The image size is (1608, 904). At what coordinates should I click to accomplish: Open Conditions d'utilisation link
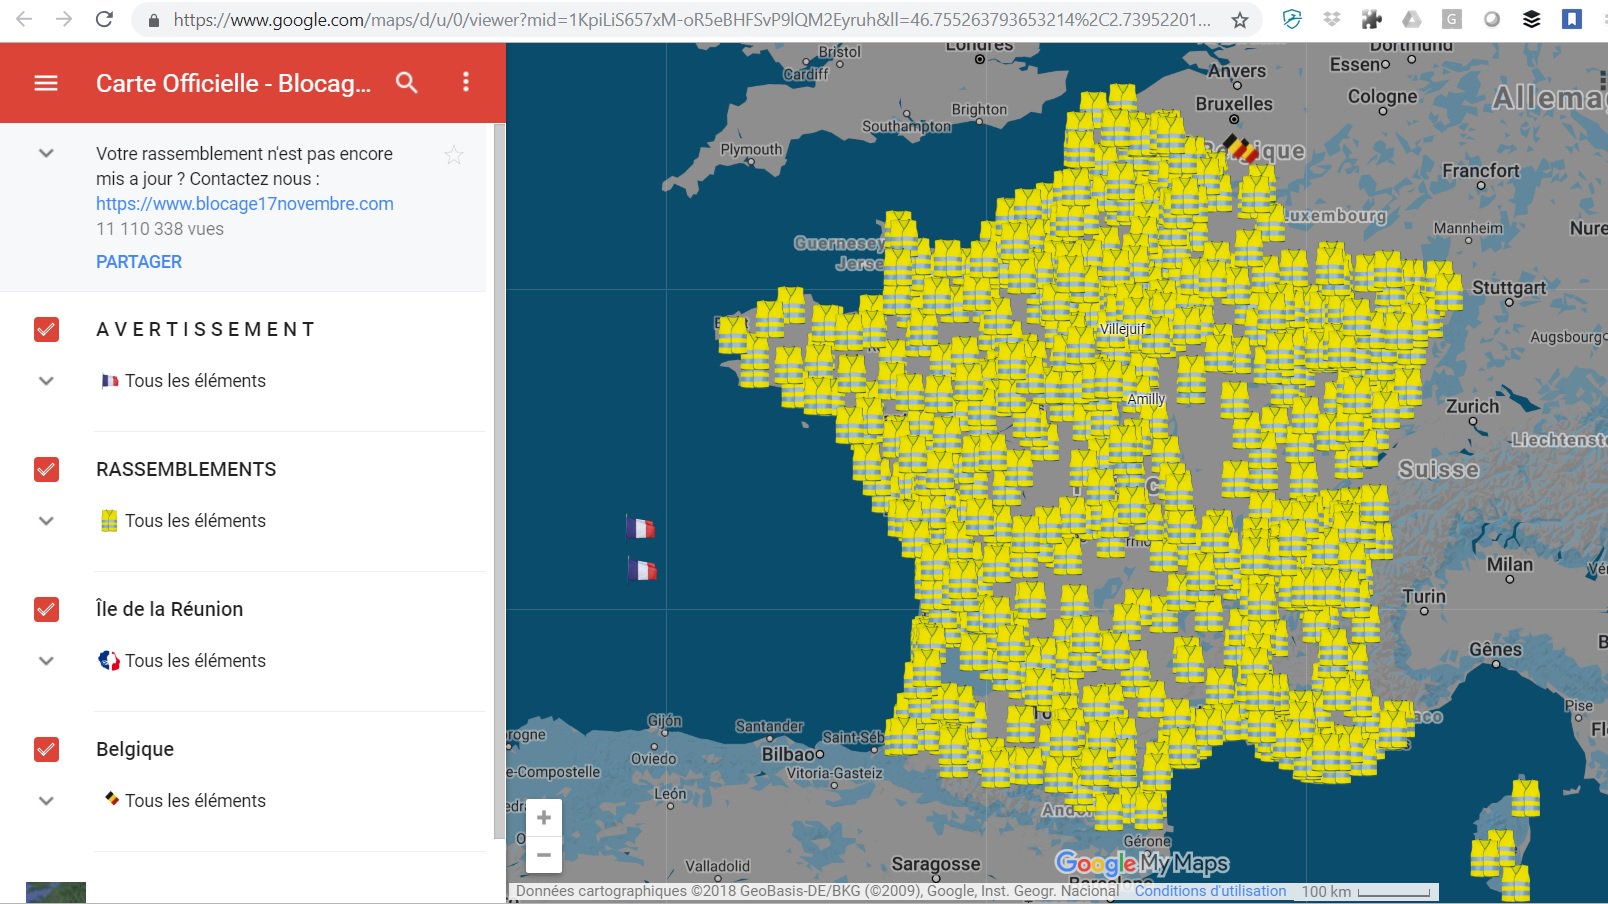[x=1210, y=891]
